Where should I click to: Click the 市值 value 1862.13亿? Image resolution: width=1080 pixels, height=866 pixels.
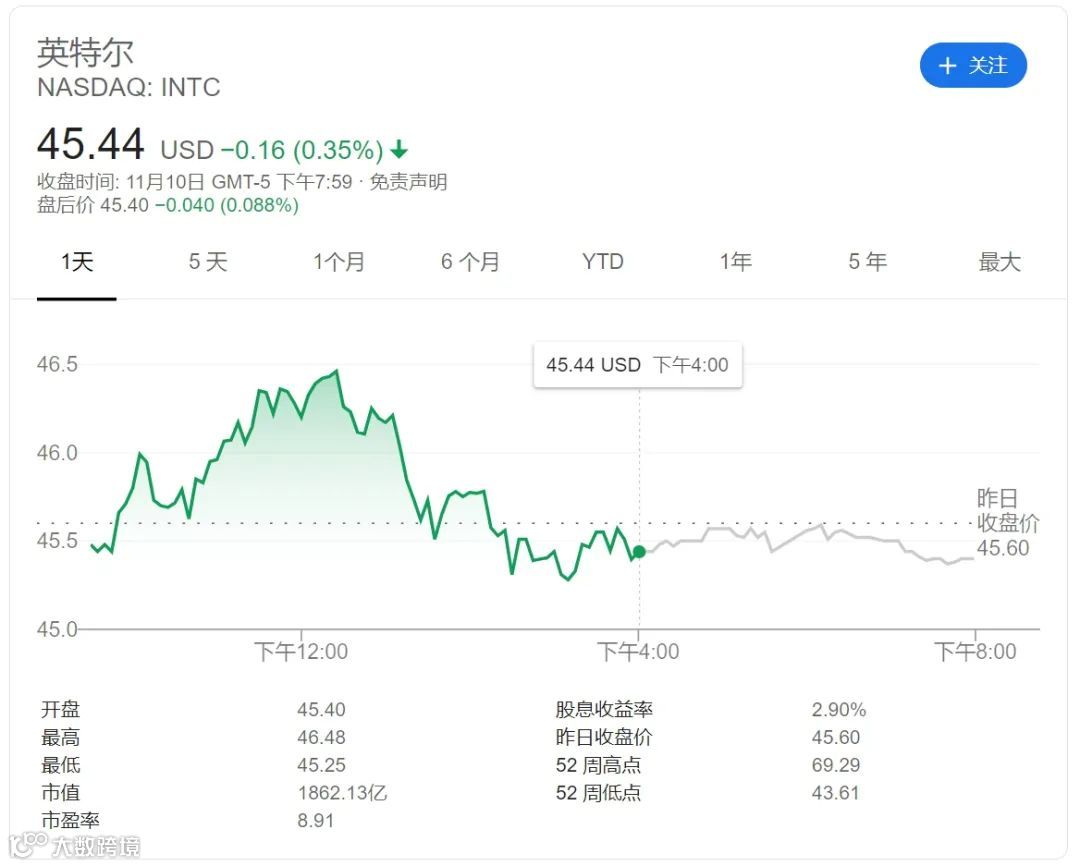point(342,793)
